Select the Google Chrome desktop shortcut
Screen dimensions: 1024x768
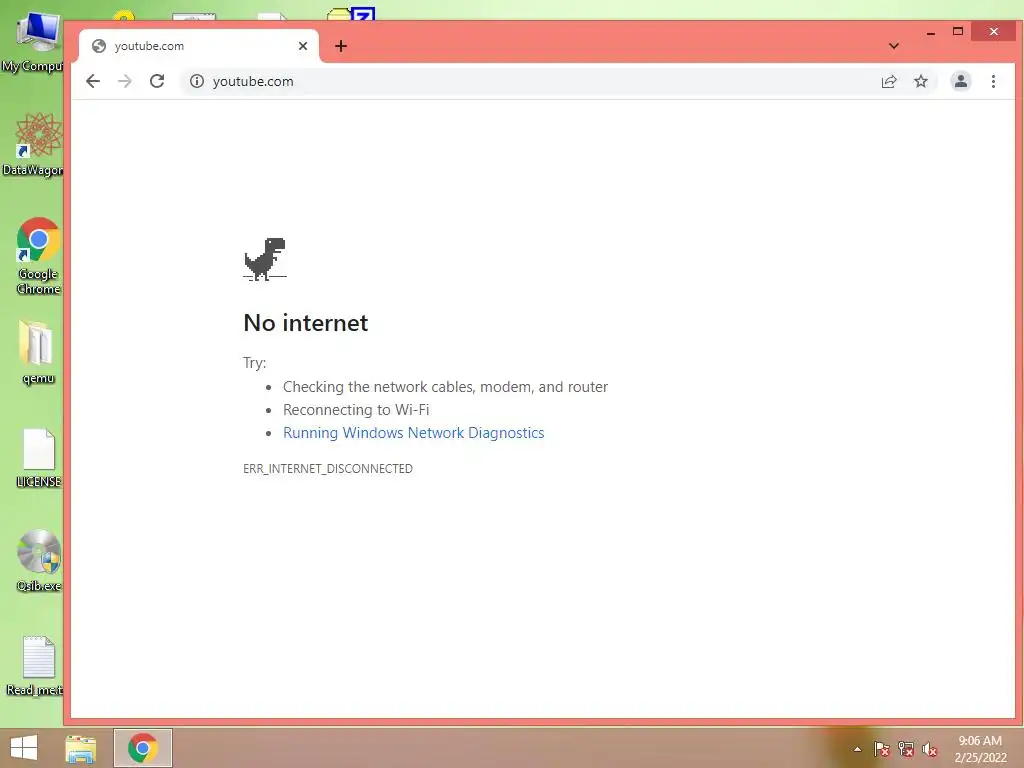pyautogui.click(x=38, y=255)
